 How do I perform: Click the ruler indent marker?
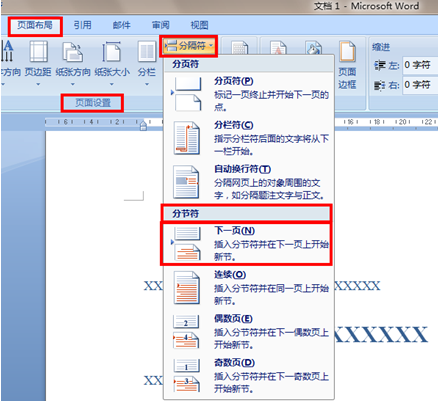143,125
